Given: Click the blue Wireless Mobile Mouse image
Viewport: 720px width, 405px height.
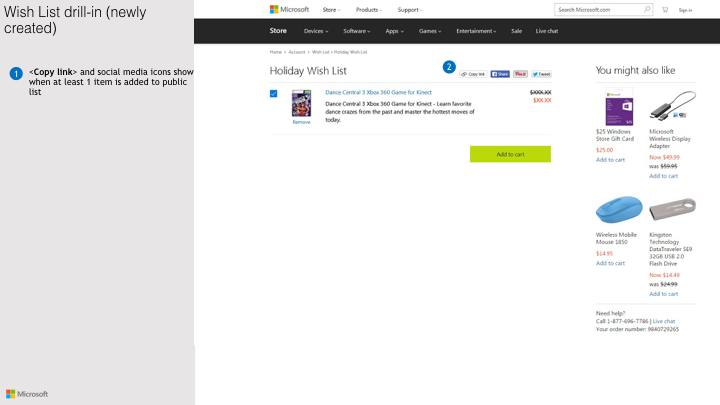Looking at the screenshot, I should click(x=619, y=209).
